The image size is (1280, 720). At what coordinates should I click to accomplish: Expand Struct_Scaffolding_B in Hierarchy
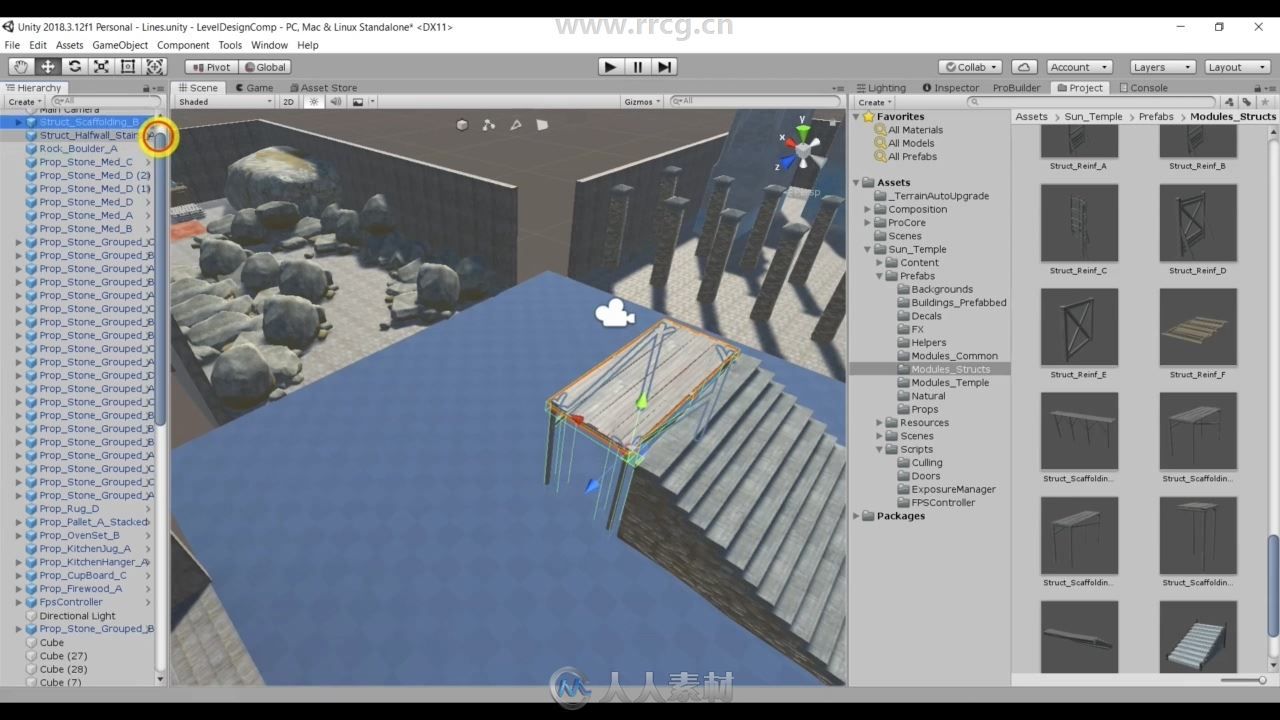(x=18, y=122)
